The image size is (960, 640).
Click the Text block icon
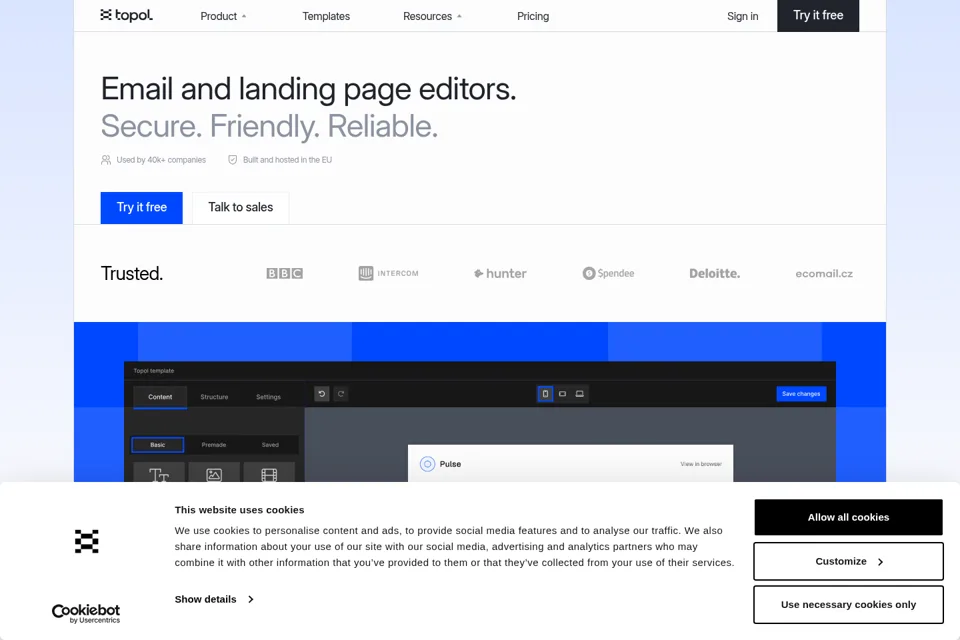coord(159,473)
